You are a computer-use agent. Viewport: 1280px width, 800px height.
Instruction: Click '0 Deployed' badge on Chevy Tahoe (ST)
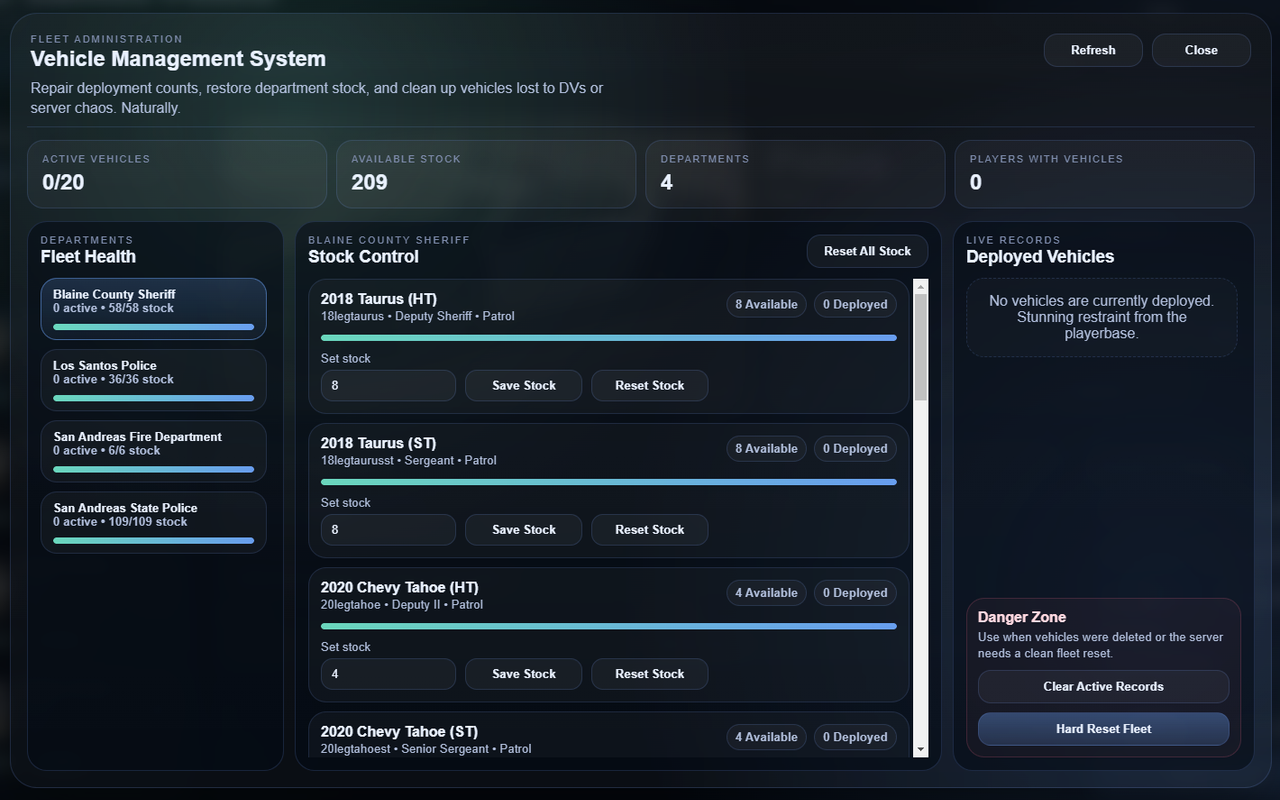855,737
